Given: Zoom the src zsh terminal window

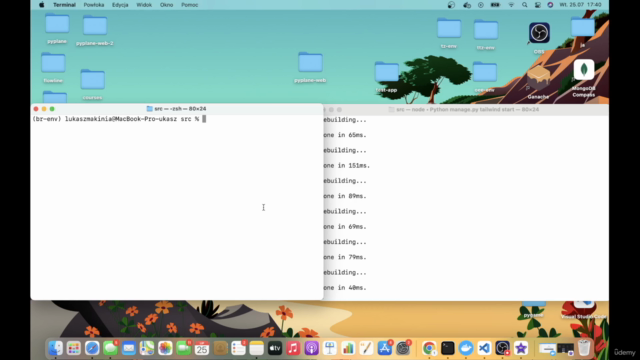Looking at the screenshot, I should pyautogui.click(x=52, y=109).
